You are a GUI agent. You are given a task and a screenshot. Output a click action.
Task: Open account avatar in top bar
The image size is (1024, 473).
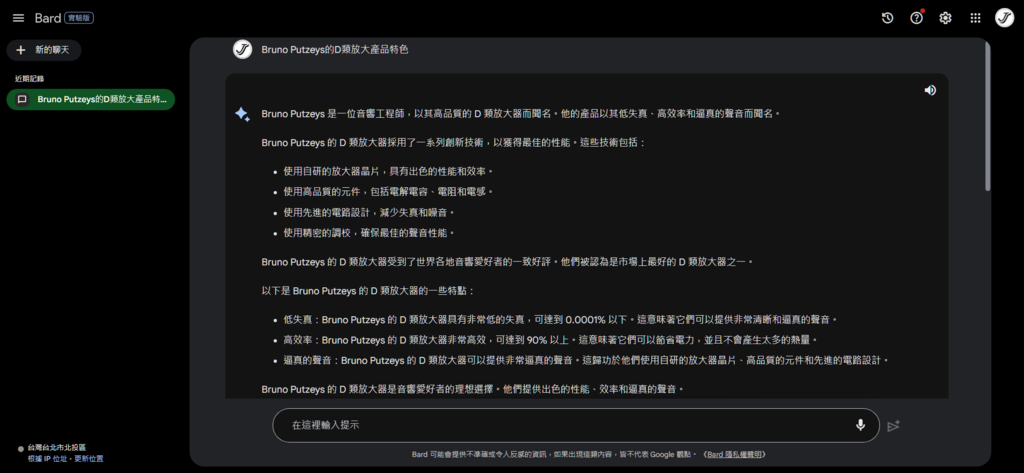point(1004,18)
